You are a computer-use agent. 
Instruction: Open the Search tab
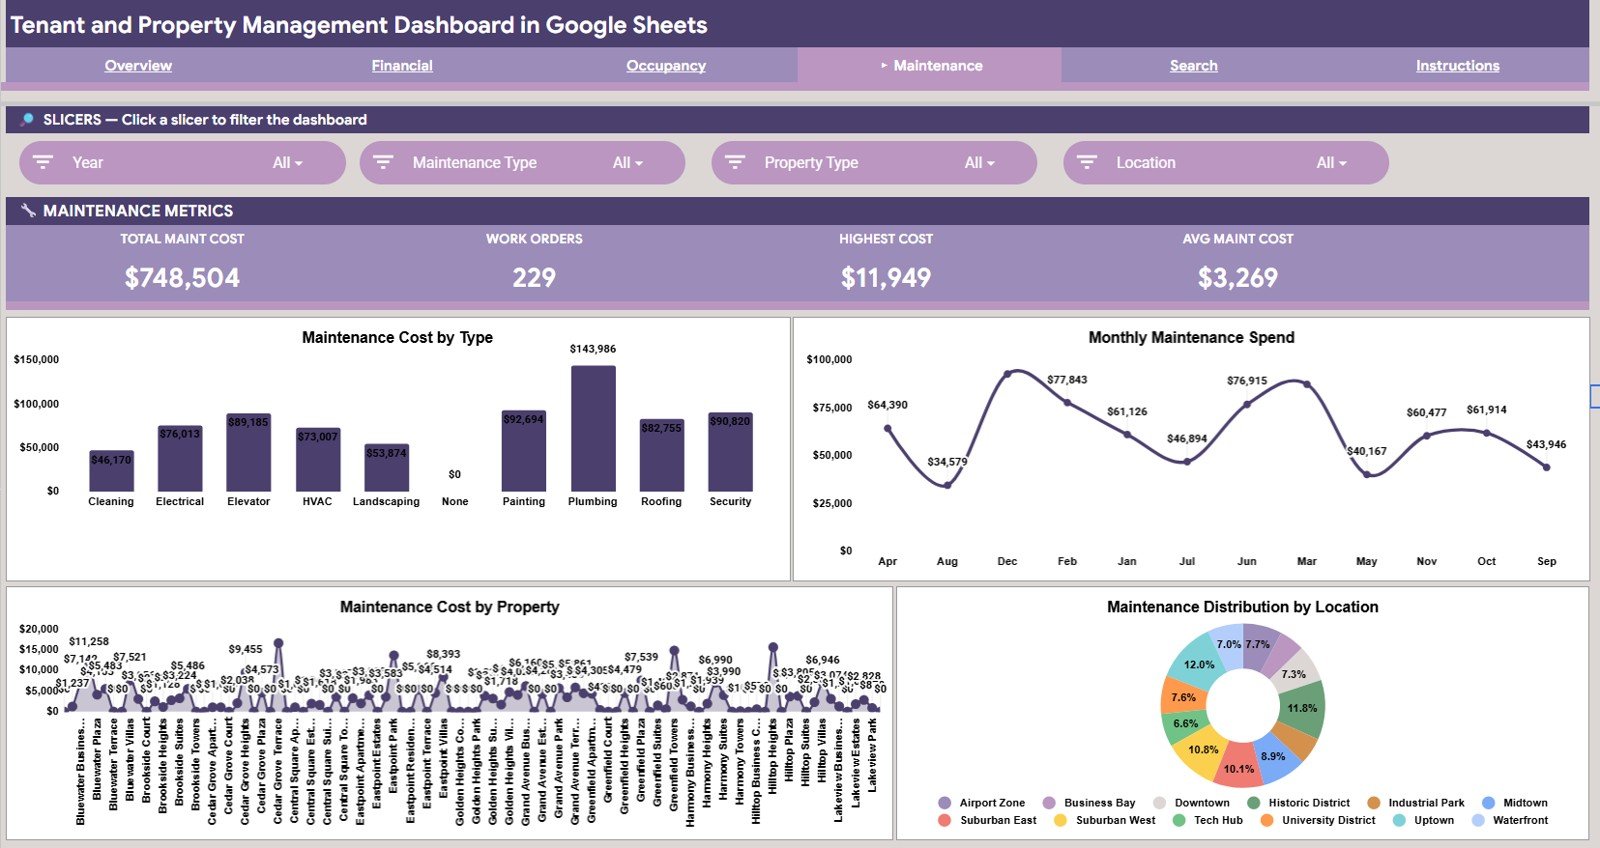point(1194,66)
